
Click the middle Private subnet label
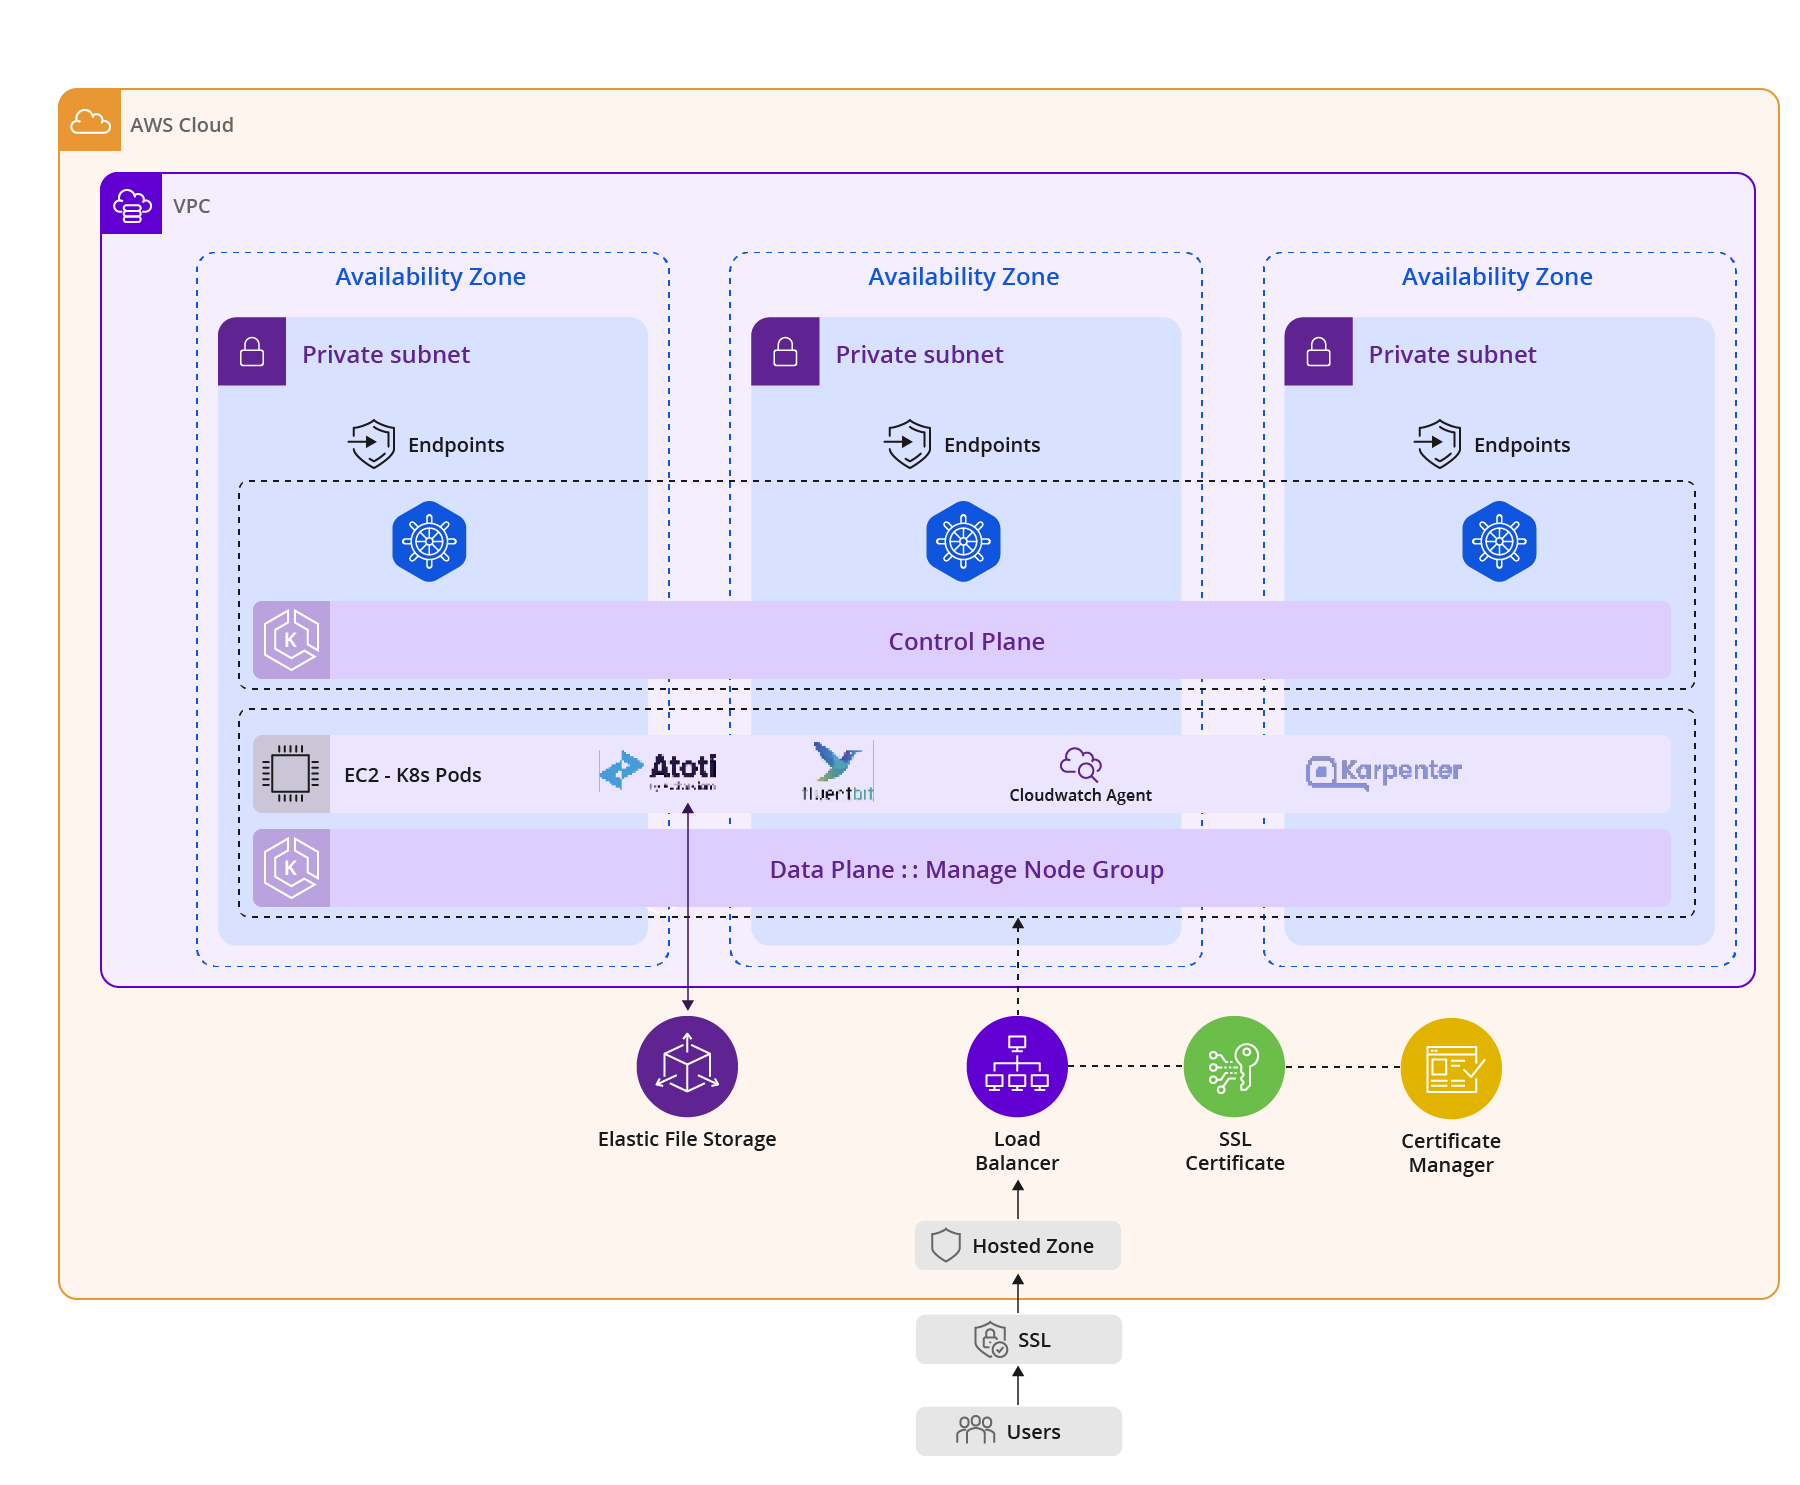[919, 354]
